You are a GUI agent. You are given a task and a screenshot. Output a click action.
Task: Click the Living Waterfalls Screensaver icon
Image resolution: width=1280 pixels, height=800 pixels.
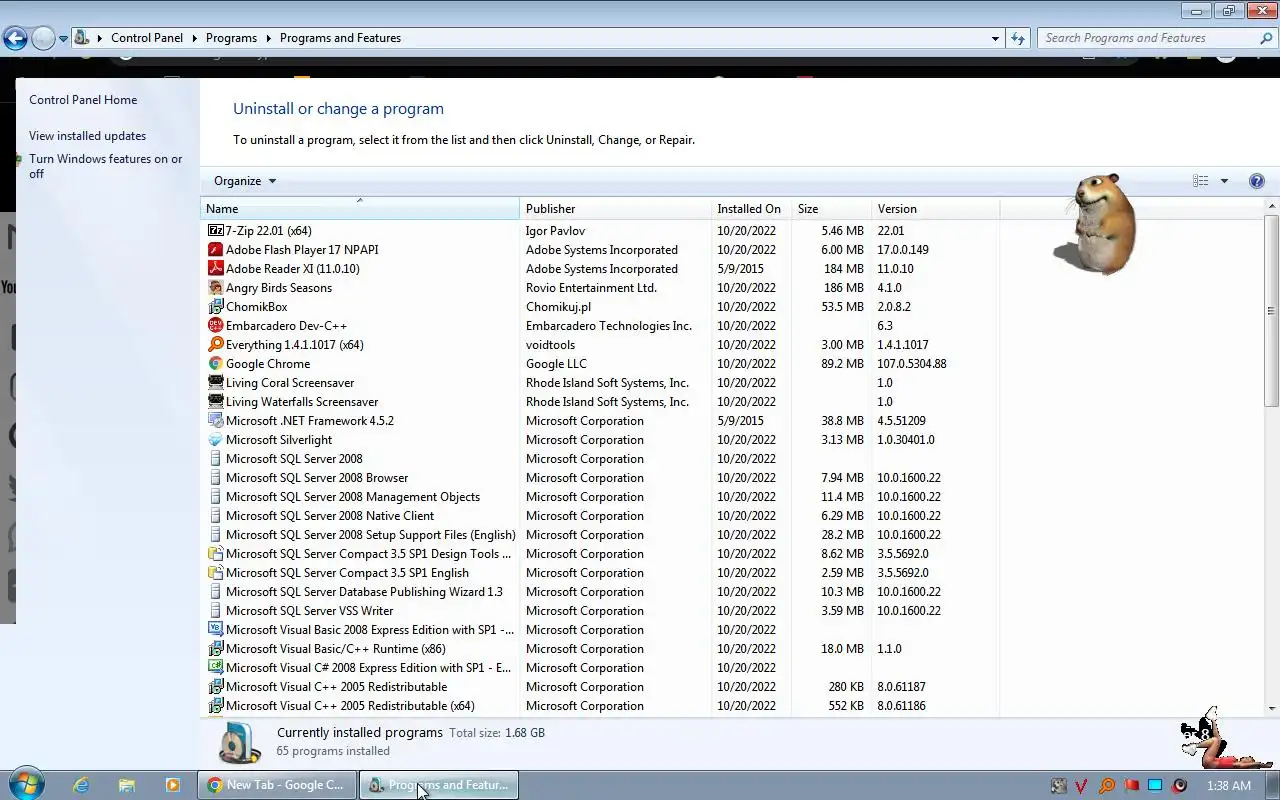[x=215, y=402]
